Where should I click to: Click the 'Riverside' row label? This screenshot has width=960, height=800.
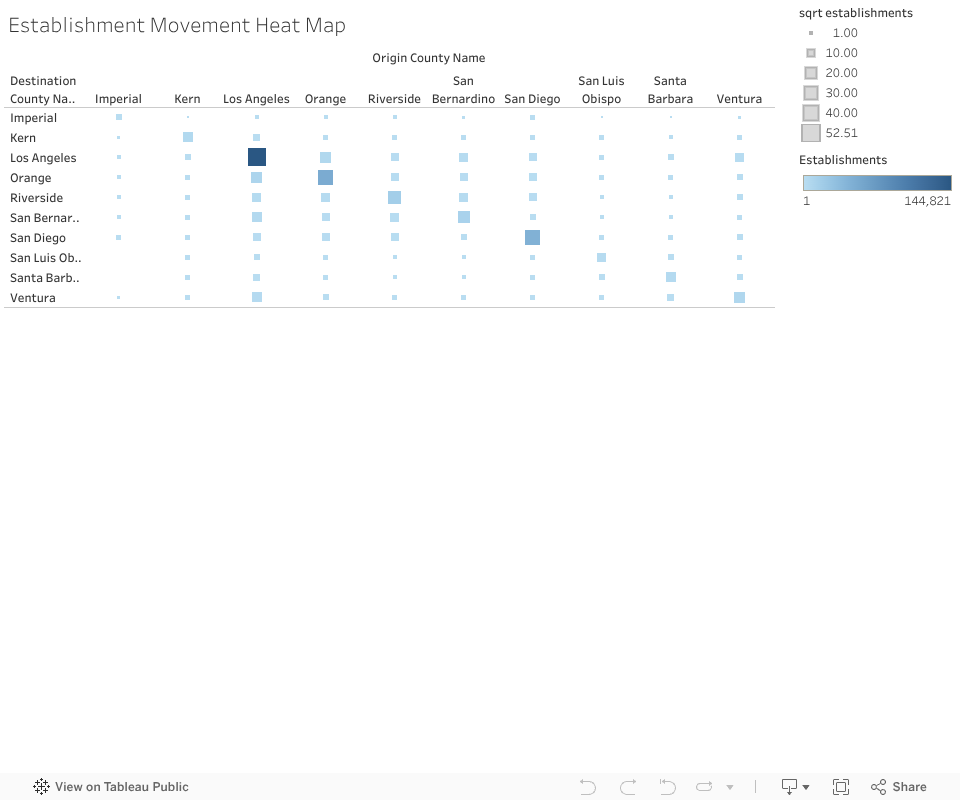[x=36, y=198]
